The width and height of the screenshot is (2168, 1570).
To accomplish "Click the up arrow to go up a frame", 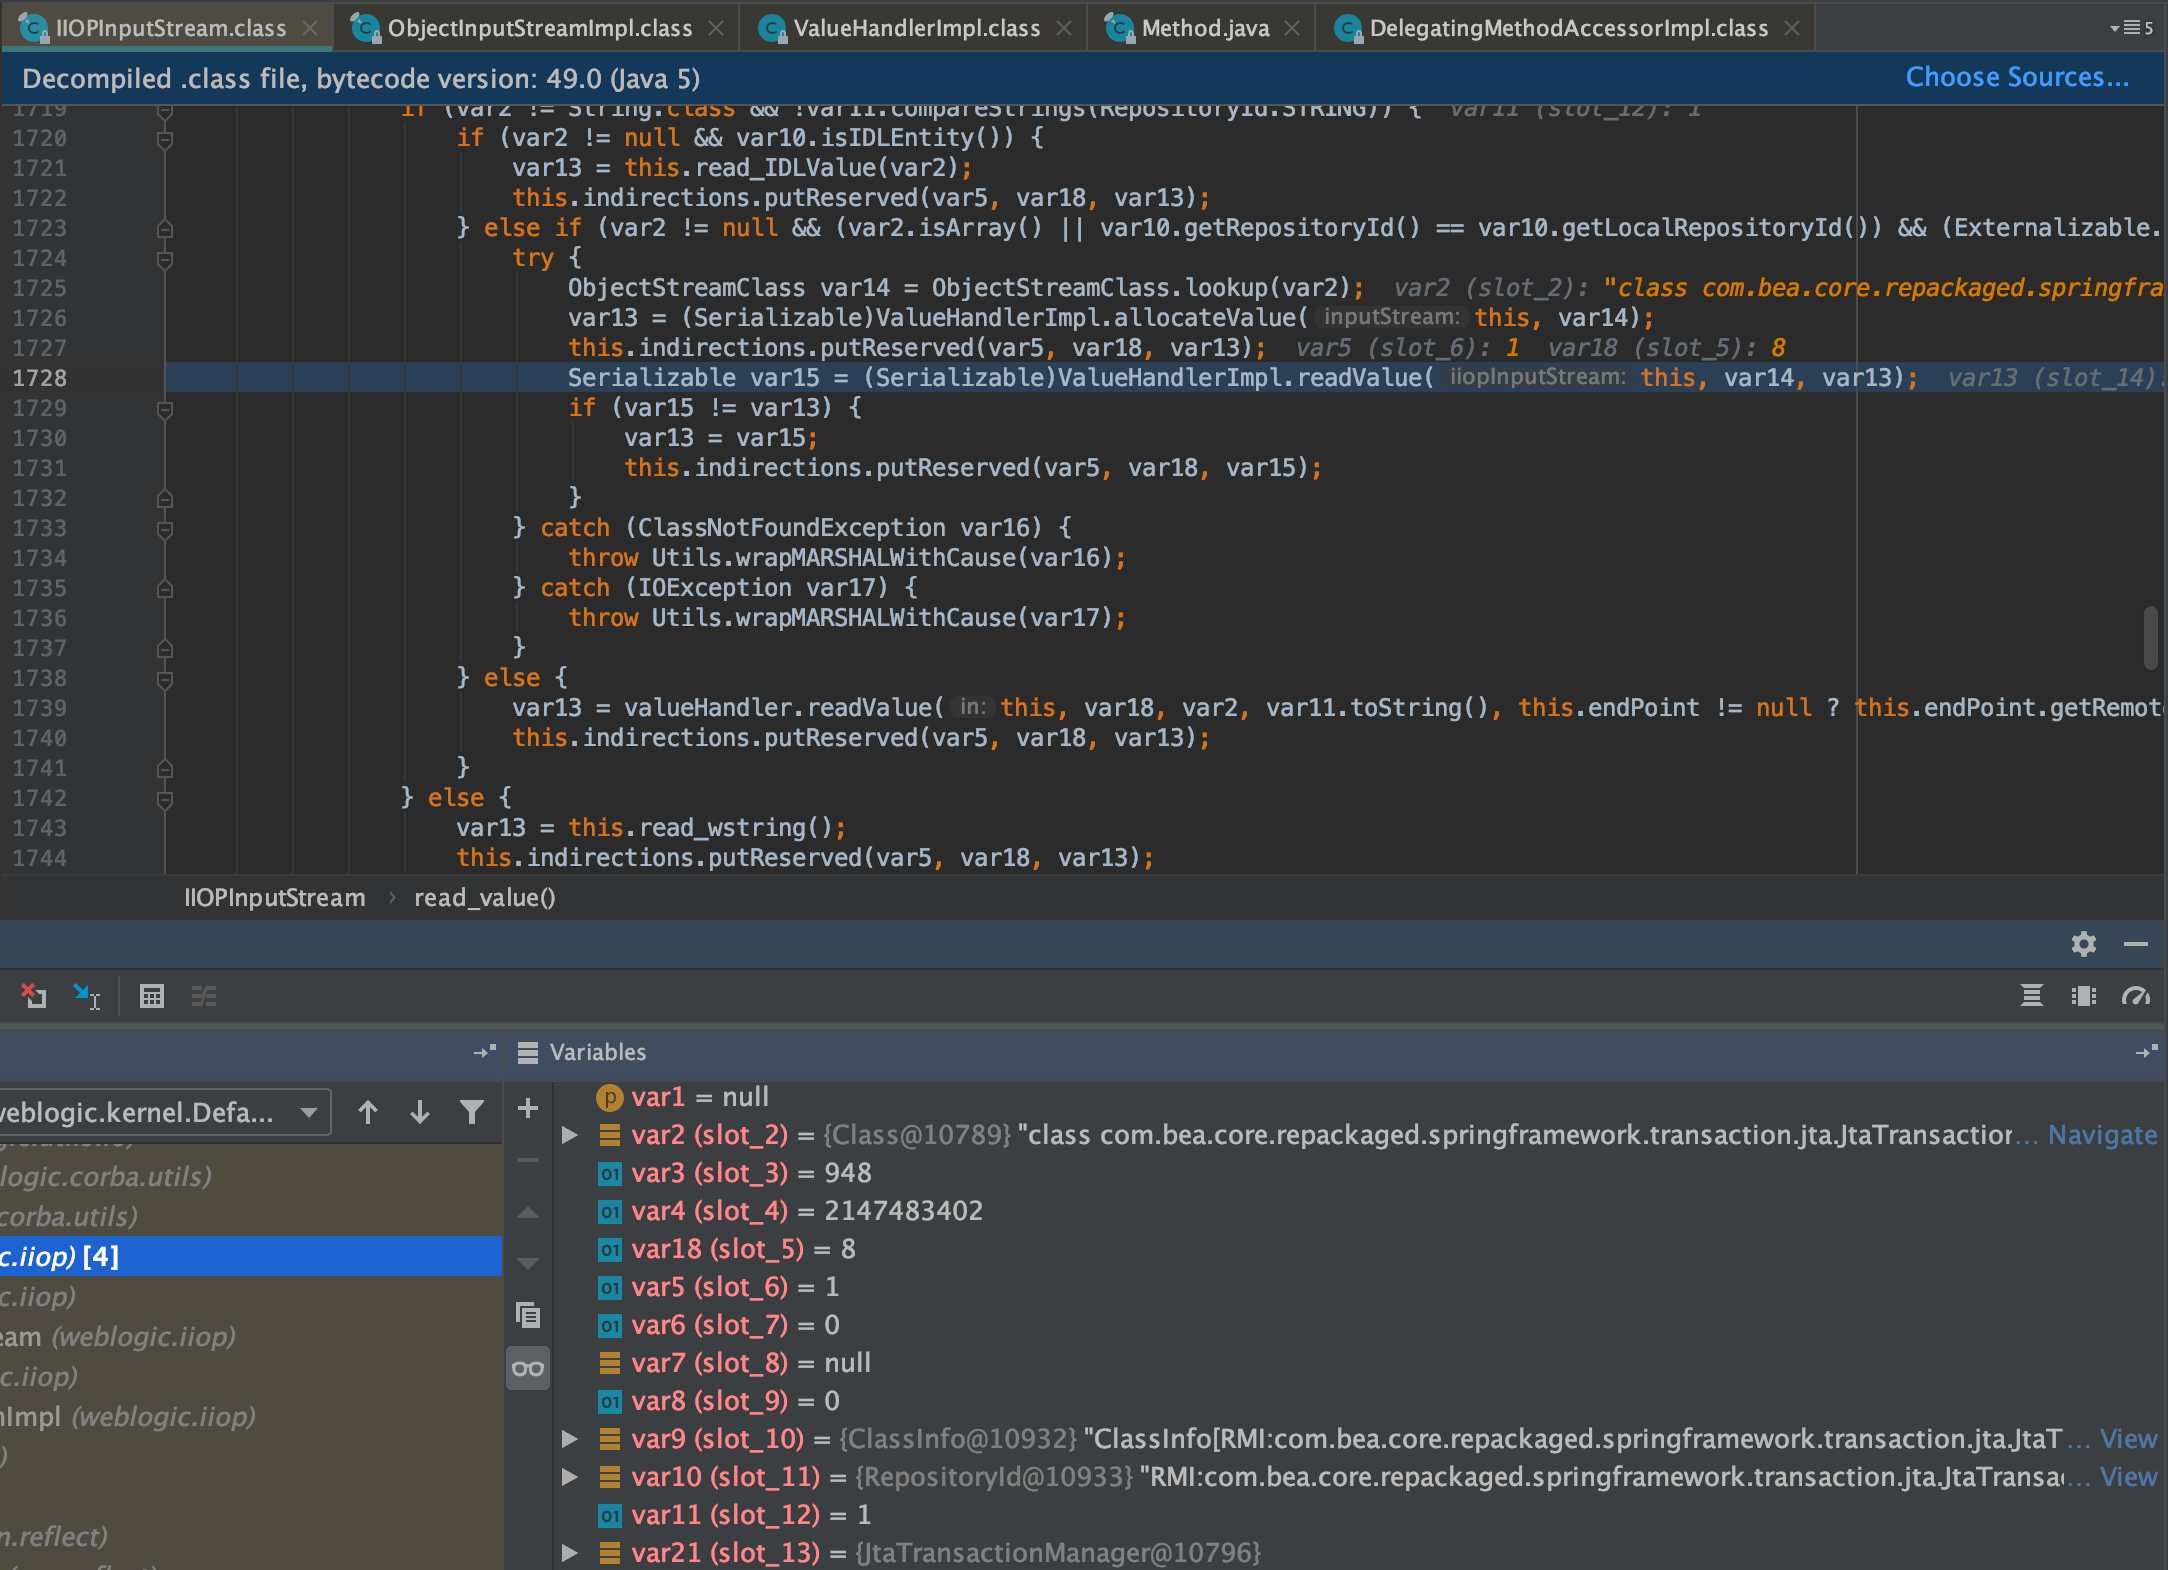I will [367, 1111].
